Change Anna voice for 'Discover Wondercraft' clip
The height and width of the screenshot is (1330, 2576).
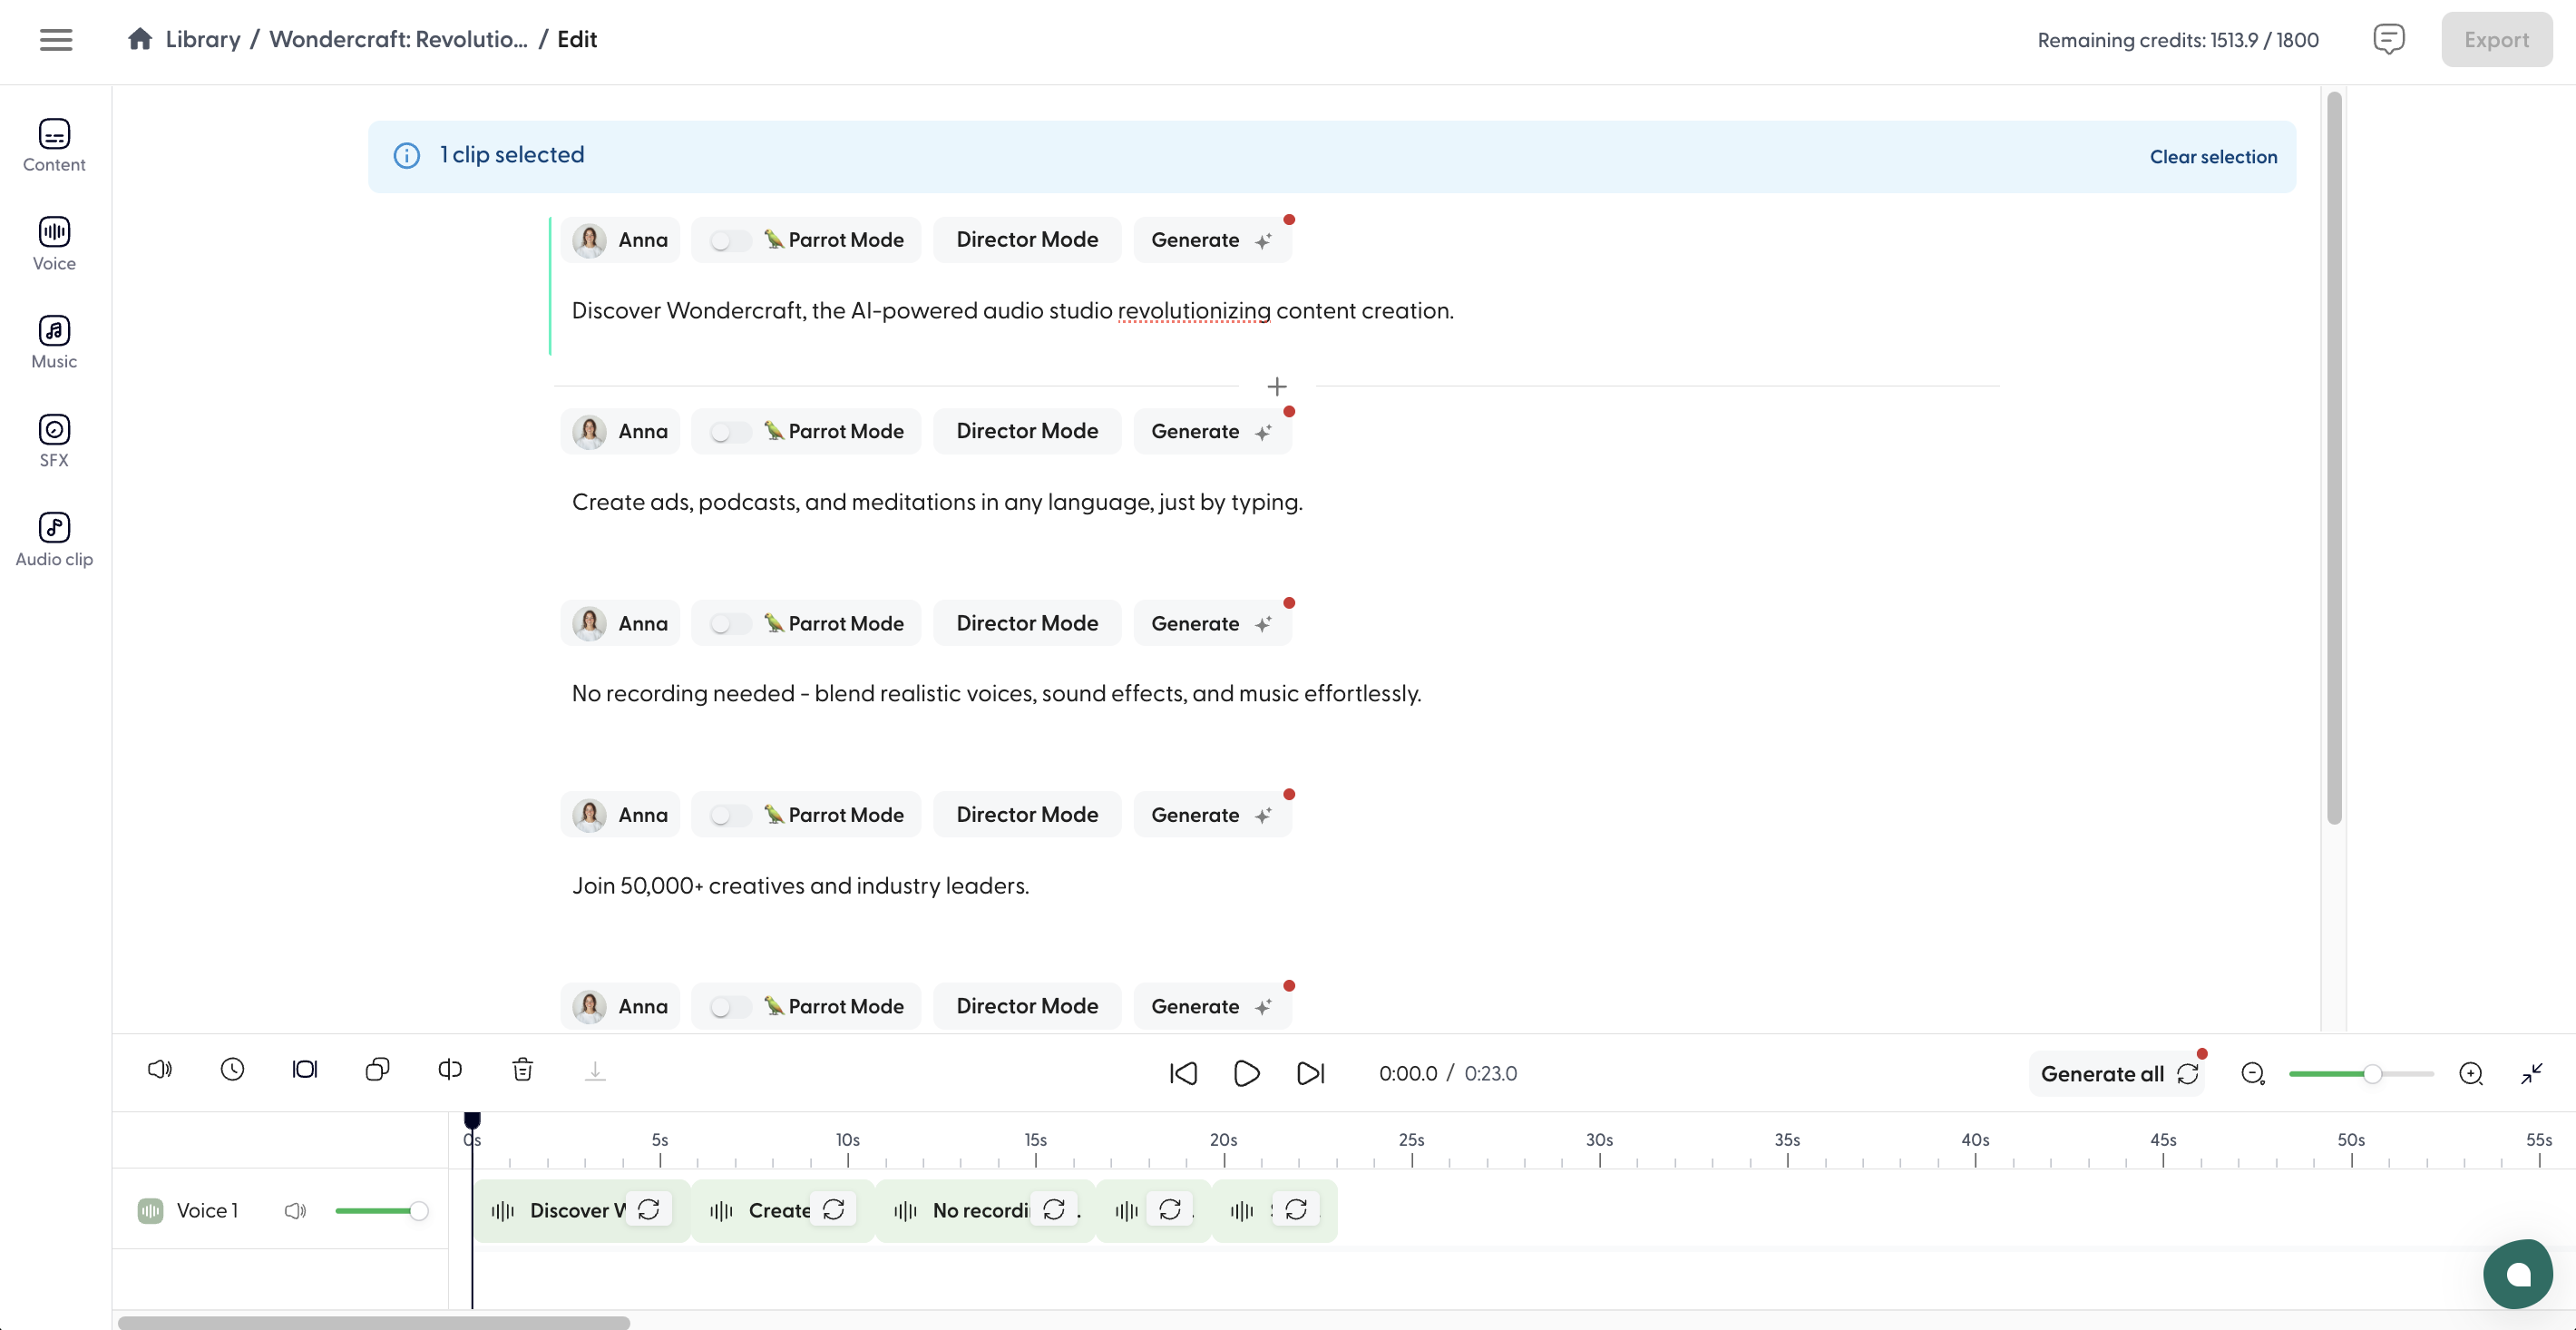click(620, 240)
